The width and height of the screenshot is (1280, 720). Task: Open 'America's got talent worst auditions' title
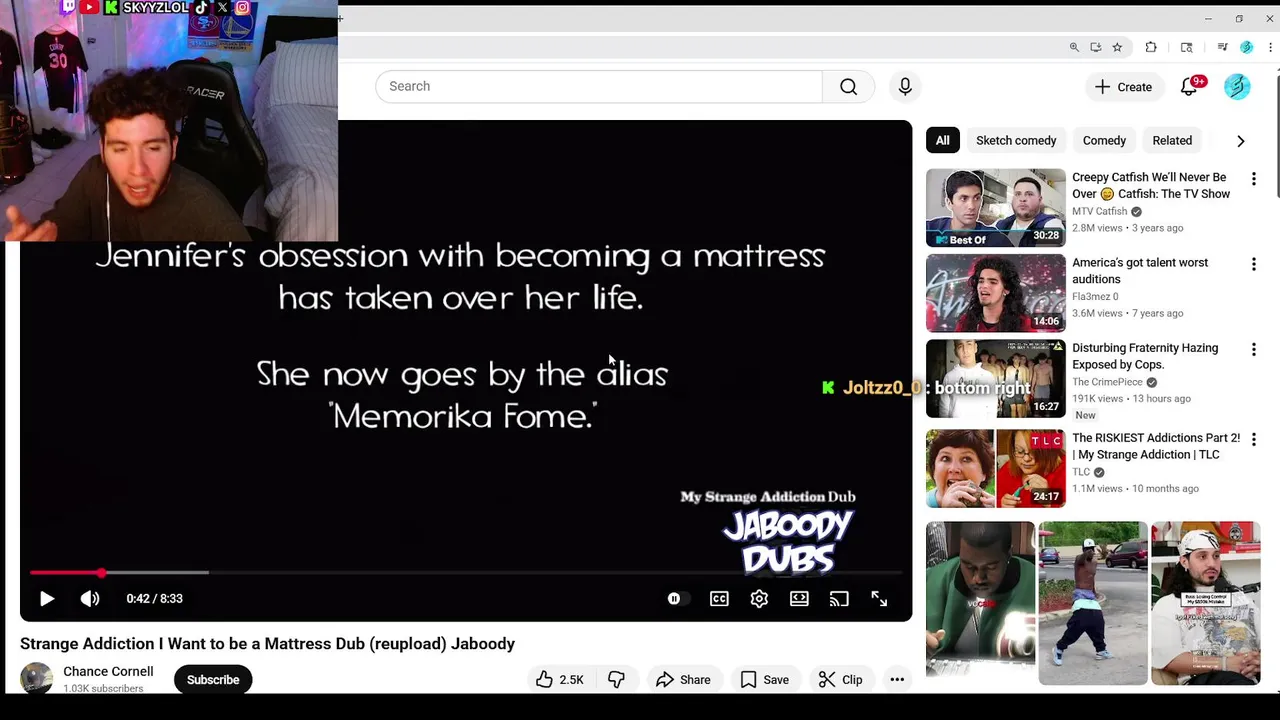pyautogui.click(x=1140, y=271)
